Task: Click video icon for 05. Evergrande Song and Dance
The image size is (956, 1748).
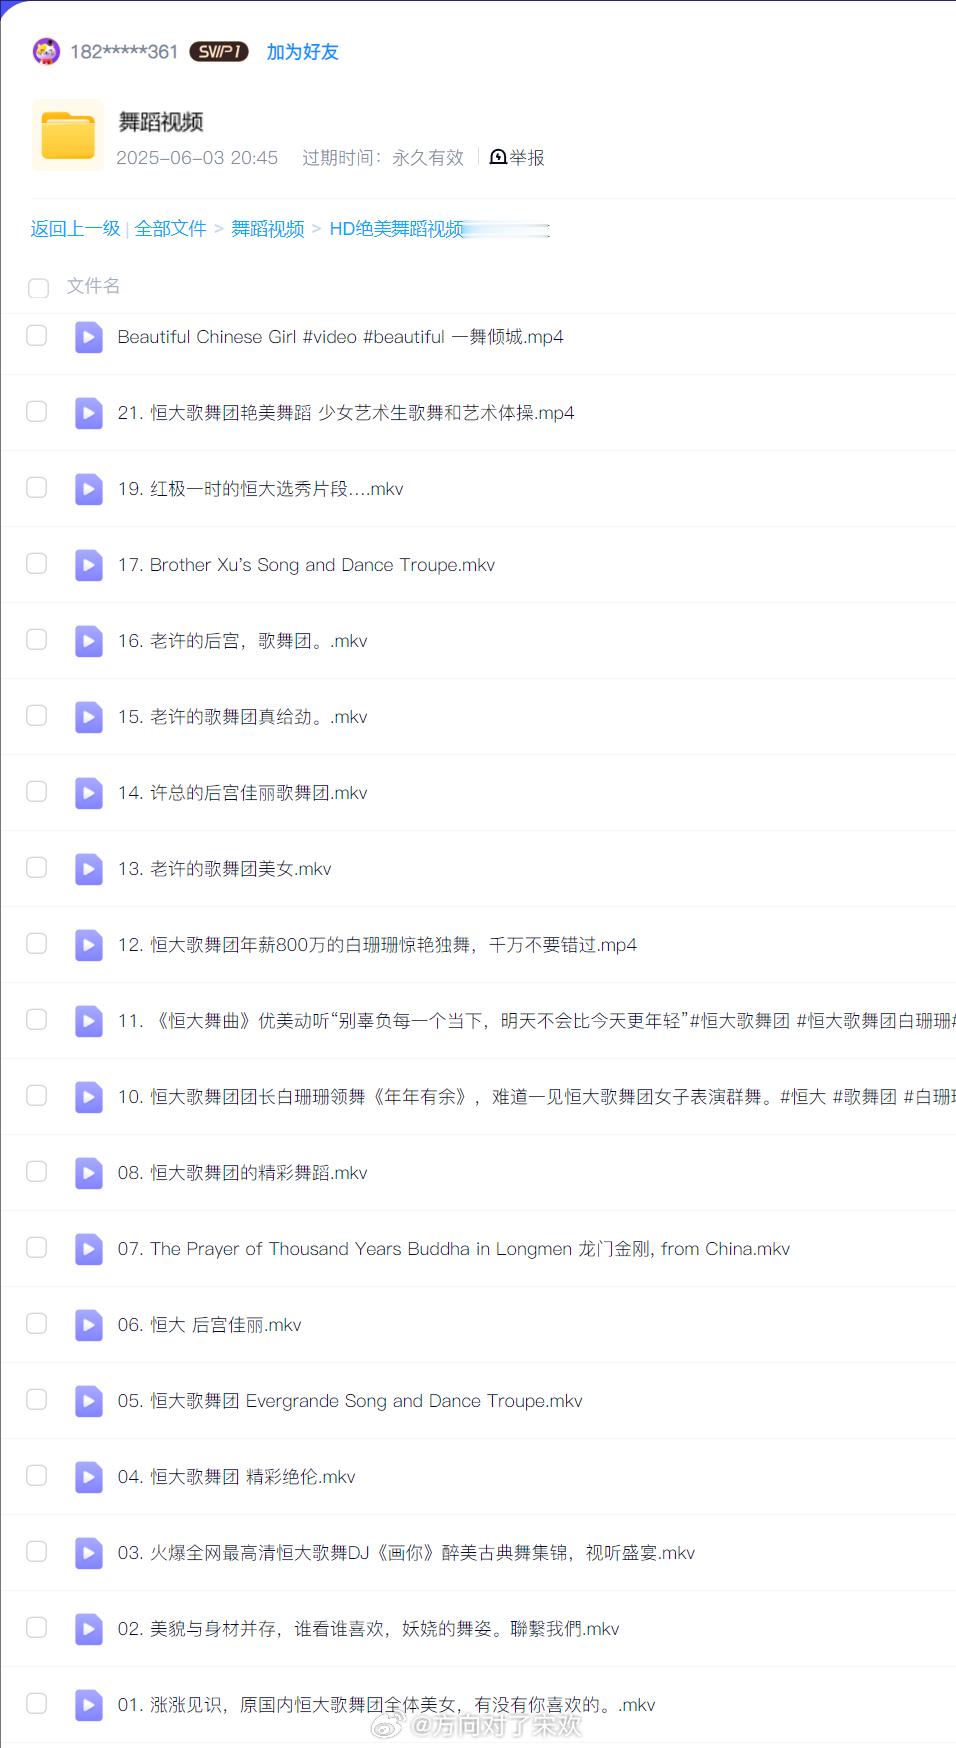Action: point(89,1401)
